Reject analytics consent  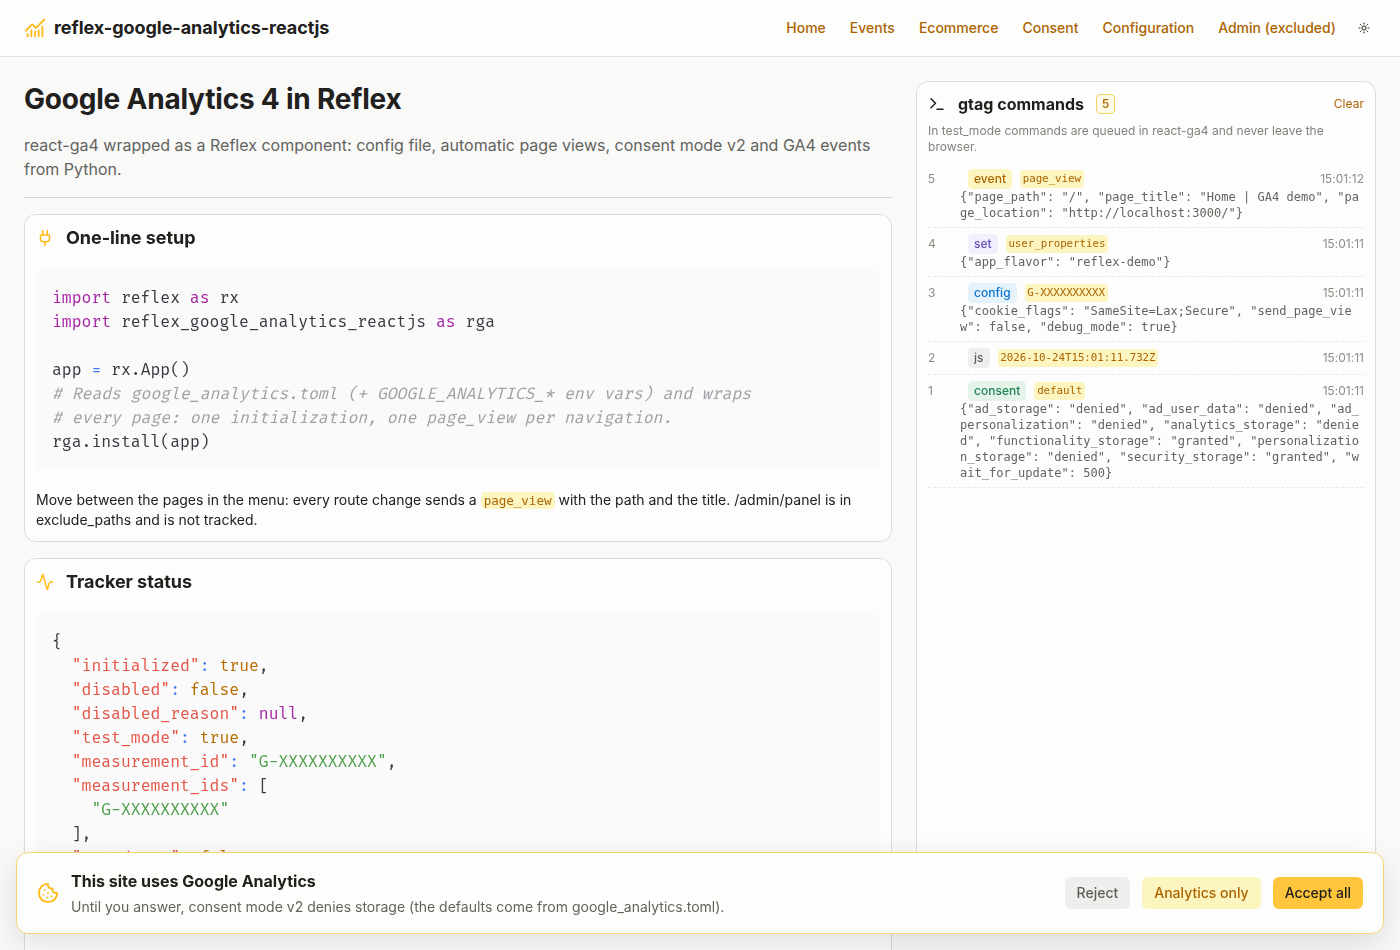(1097, 893)
